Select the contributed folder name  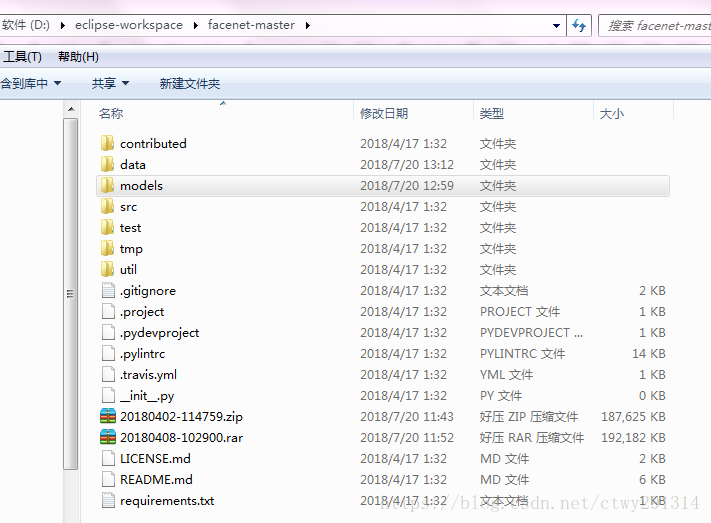[x=153, y=143]
